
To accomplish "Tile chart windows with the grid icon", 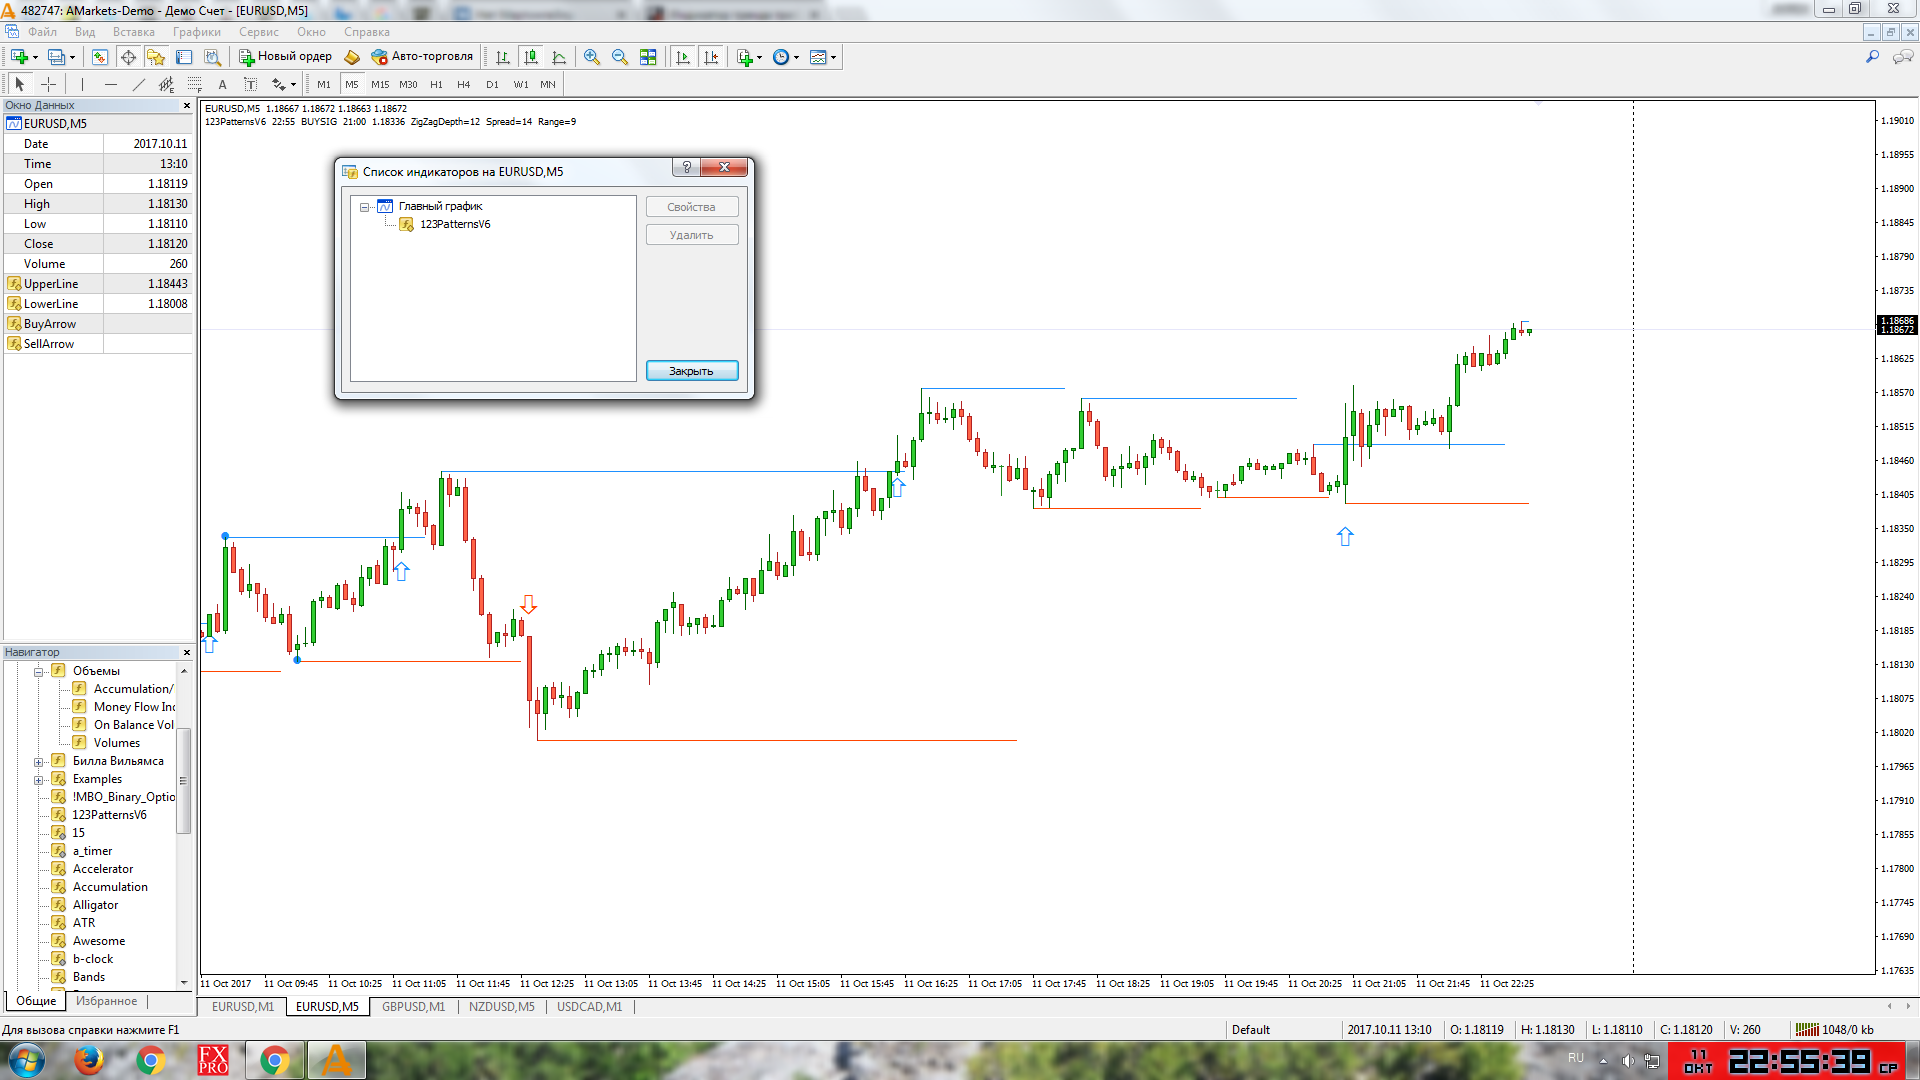I will (648, 57).
